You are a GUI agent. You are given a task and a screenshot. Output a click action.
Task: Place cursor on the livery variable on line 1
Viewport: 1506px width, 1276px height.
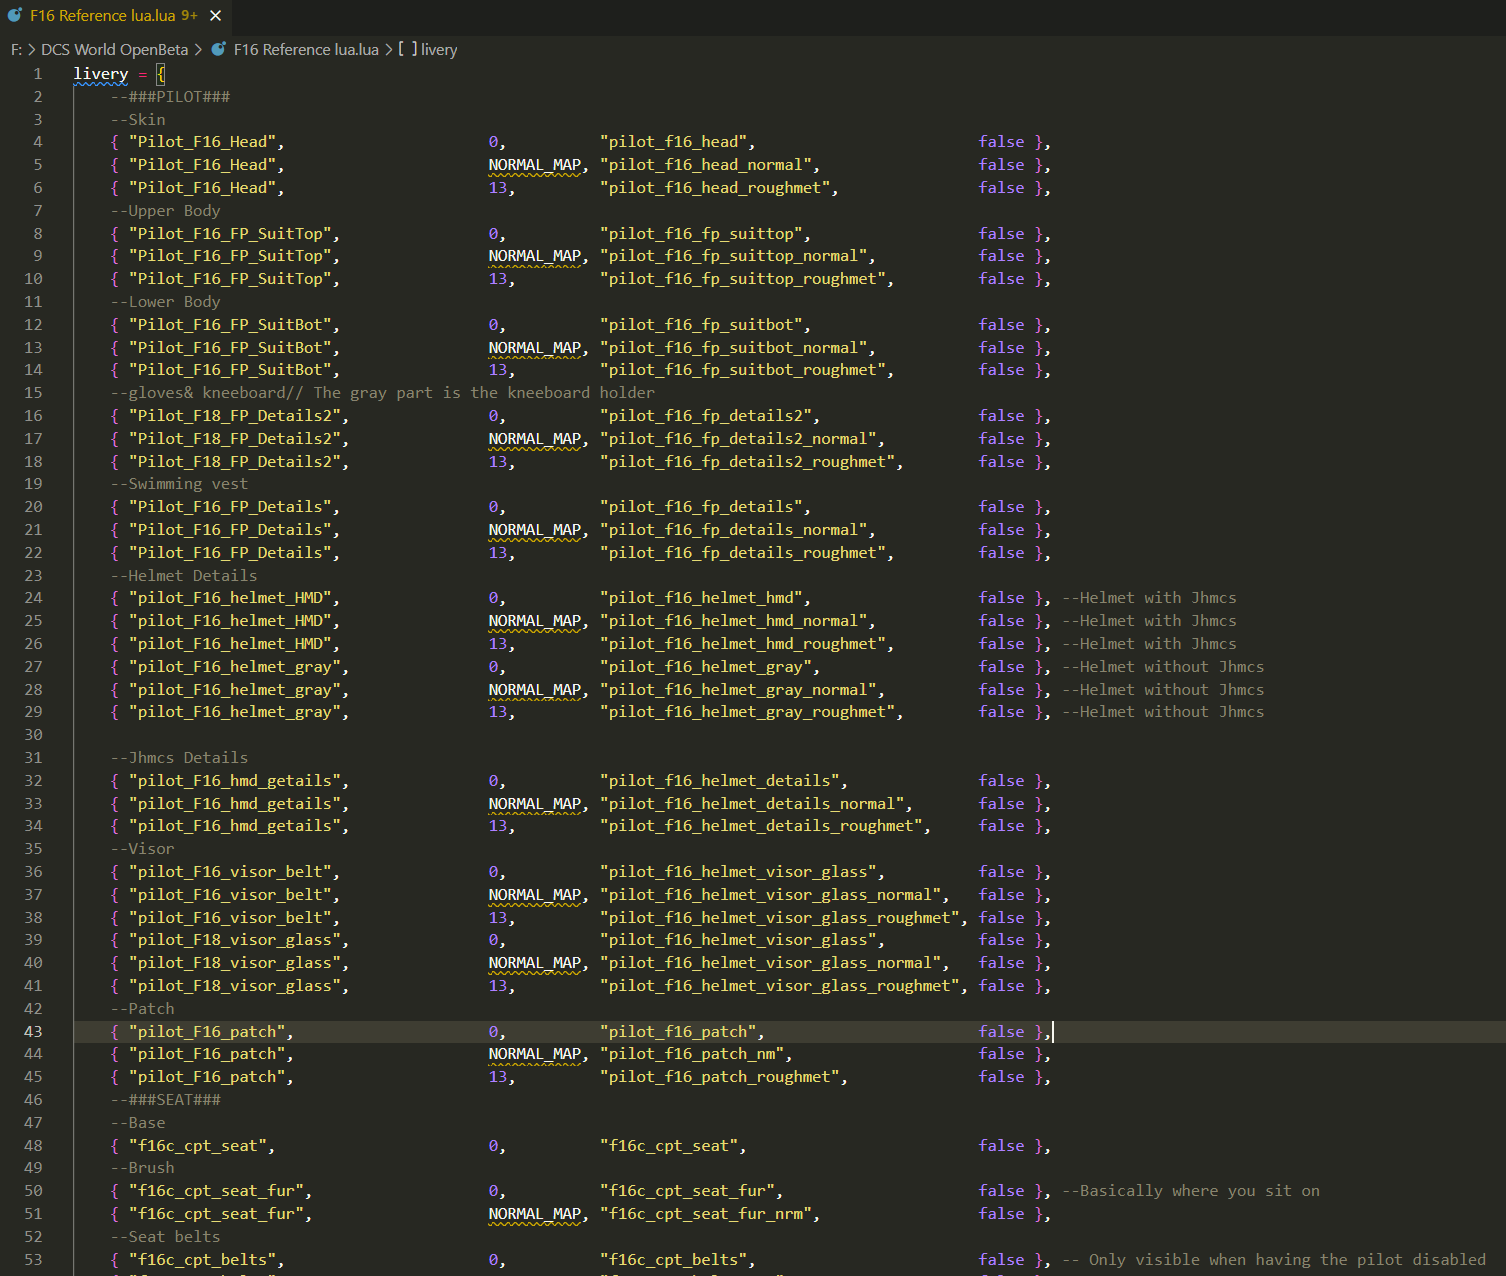point(100,74)
